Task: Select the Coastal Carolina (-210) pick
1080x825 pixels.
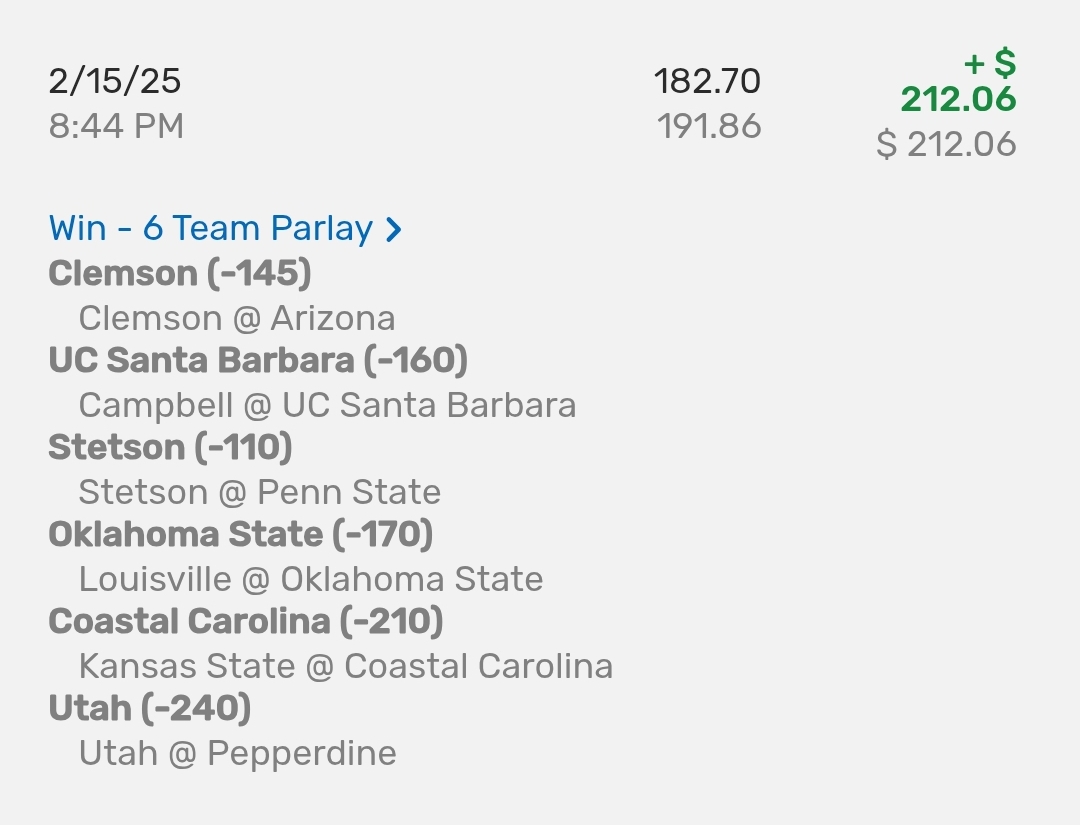Action: [x=245, y=621]
